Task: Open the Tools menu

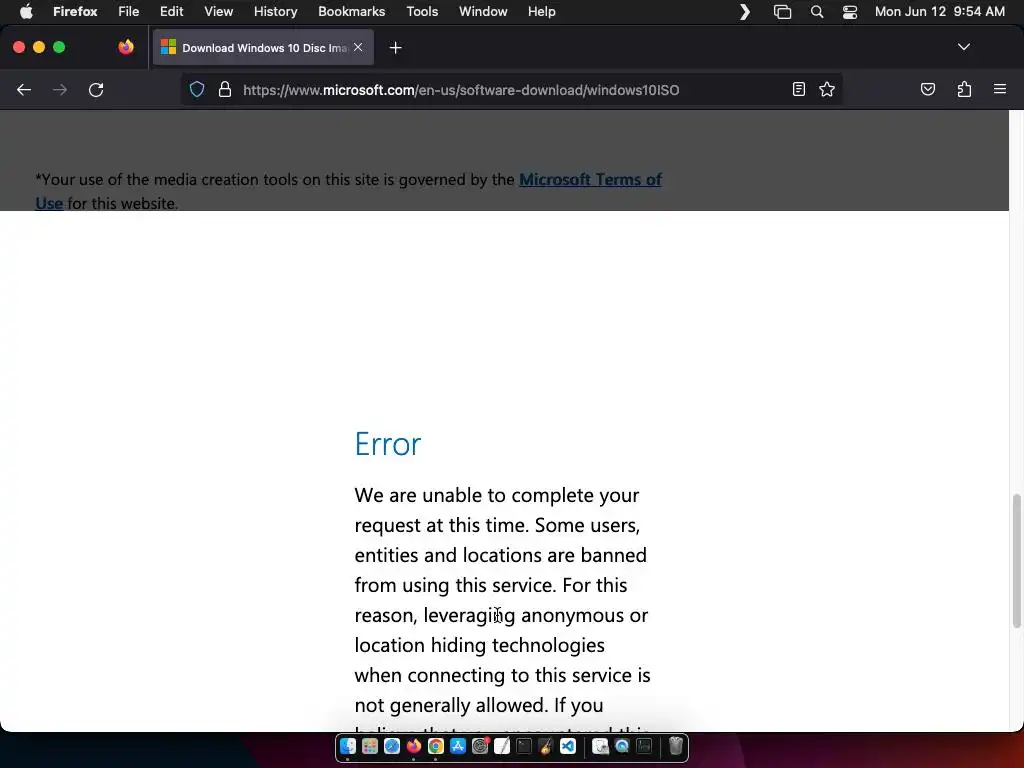Action: [422, 12]
